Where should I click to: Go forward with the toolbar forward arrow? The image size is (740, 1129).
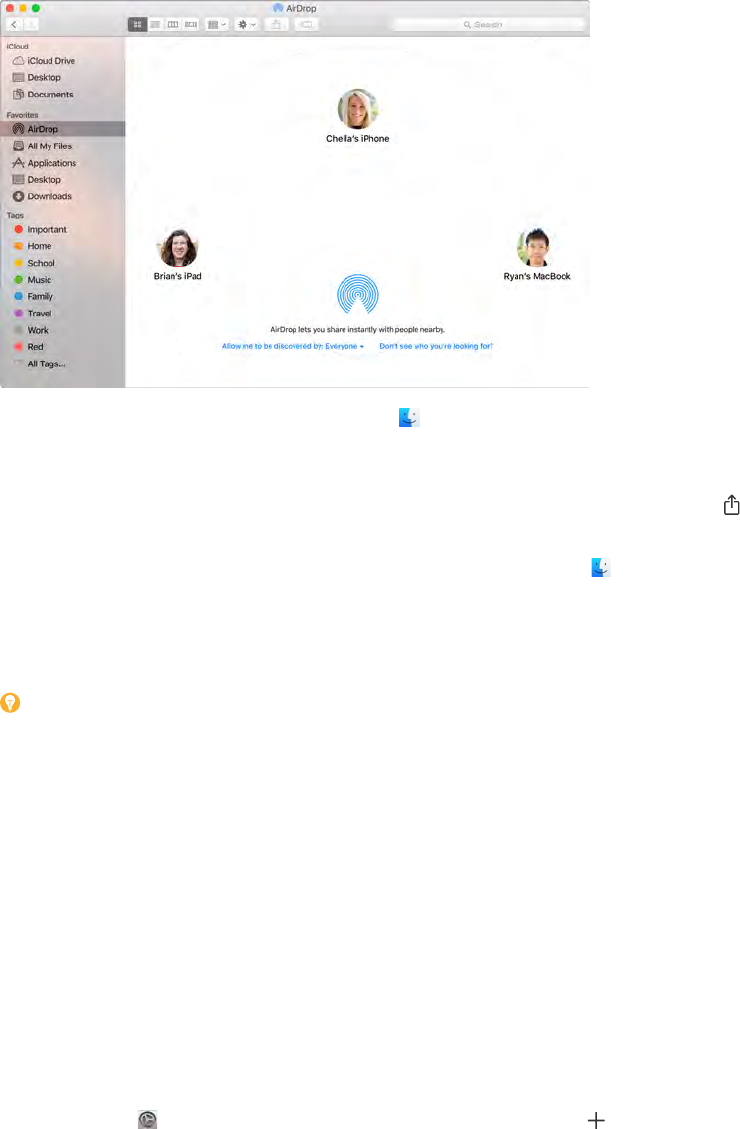tap(31, 24)
